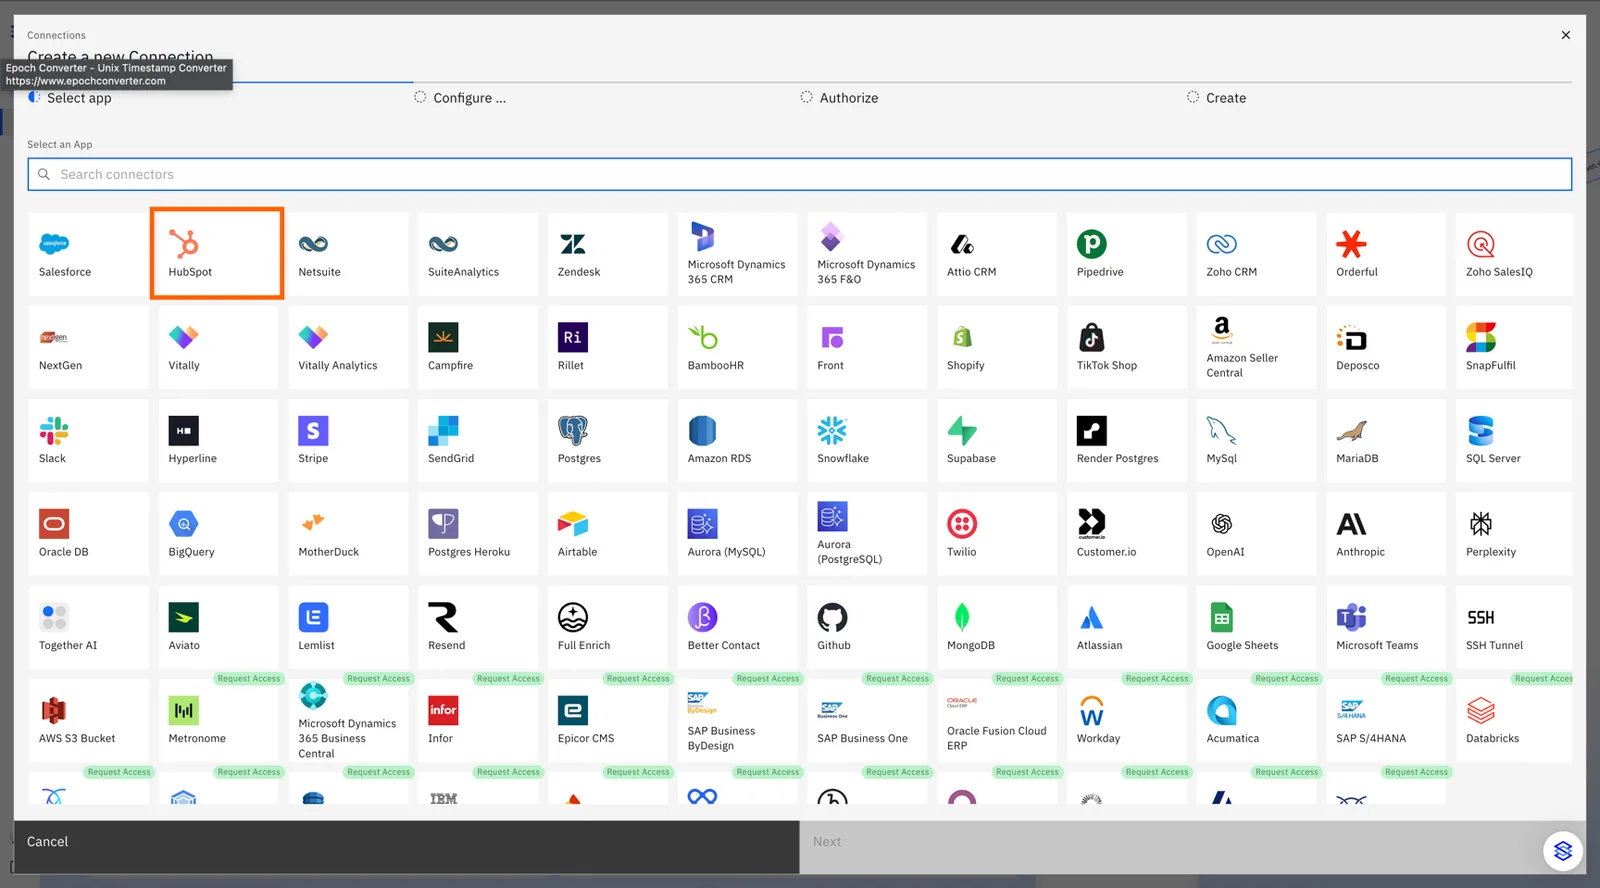Request Access badge above Metronome
The image size is (1600, 888).
pos(249,679)
